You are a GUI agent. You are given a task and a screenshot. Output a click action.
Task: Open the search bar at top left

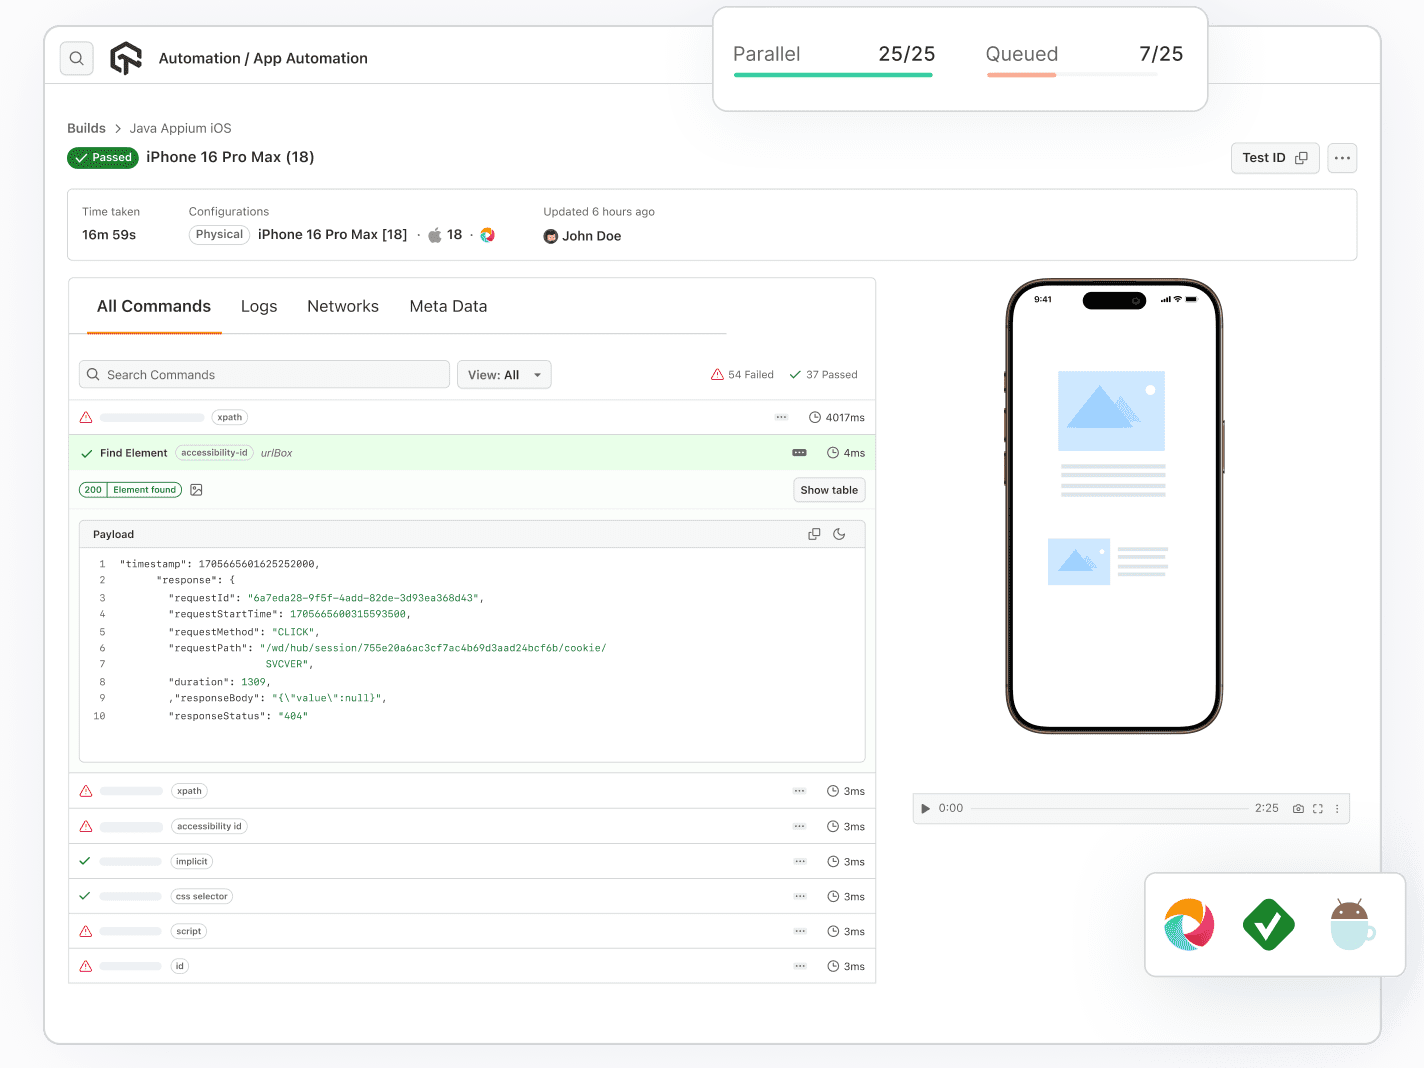pyautogui.click(x=76, y=58)
